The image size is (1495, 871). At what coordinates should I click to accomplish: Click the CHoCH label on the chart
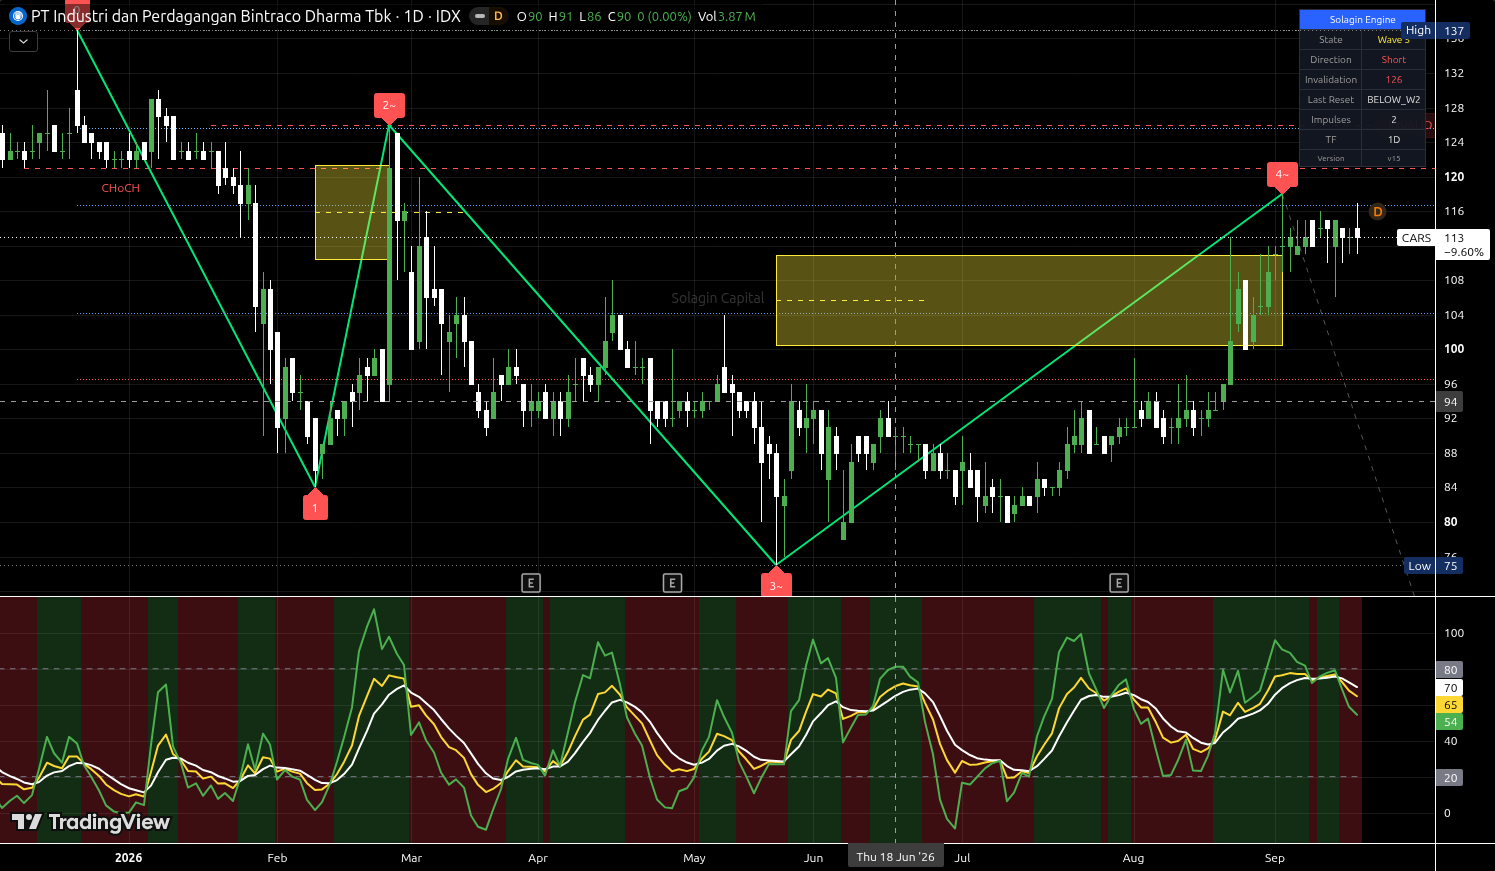tap(121, 188)
